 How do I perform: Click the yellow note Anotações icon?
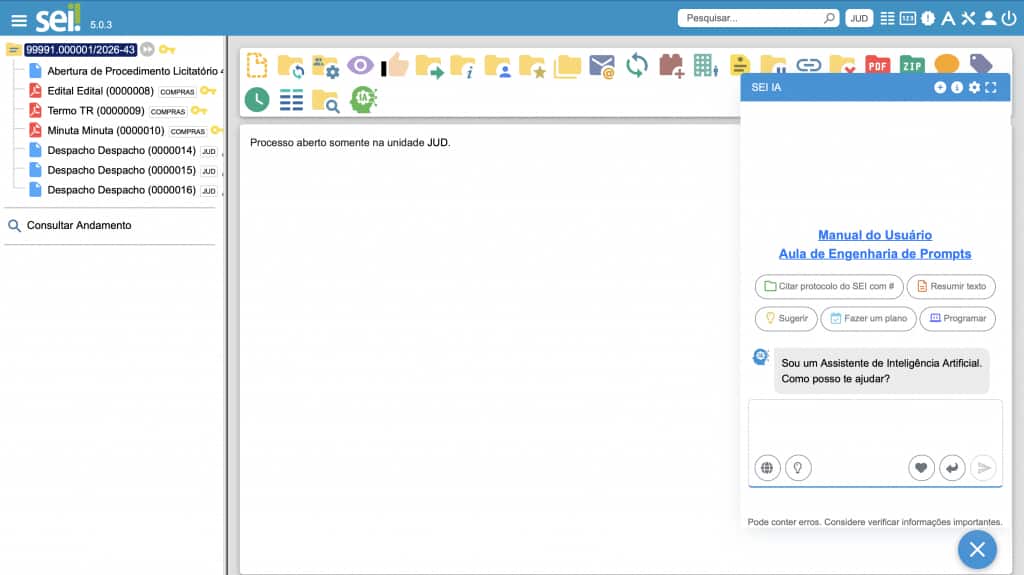[x=740, y=64]
